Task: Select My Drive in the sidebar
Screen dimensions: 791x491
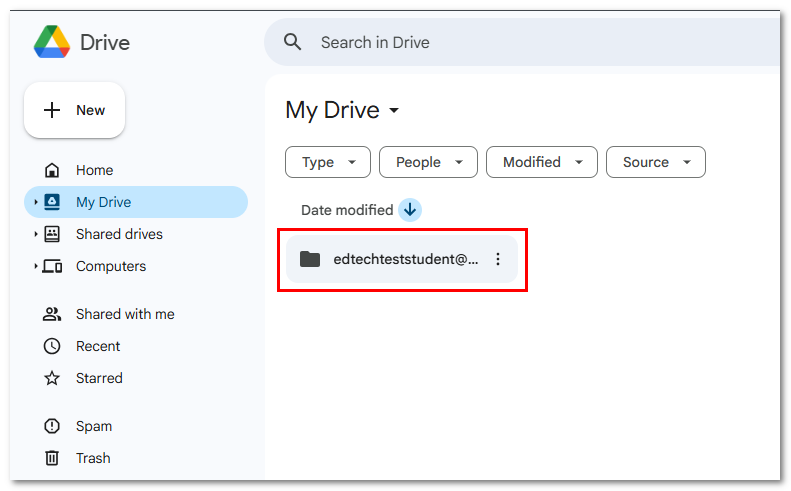Action: tap(136, 202)
